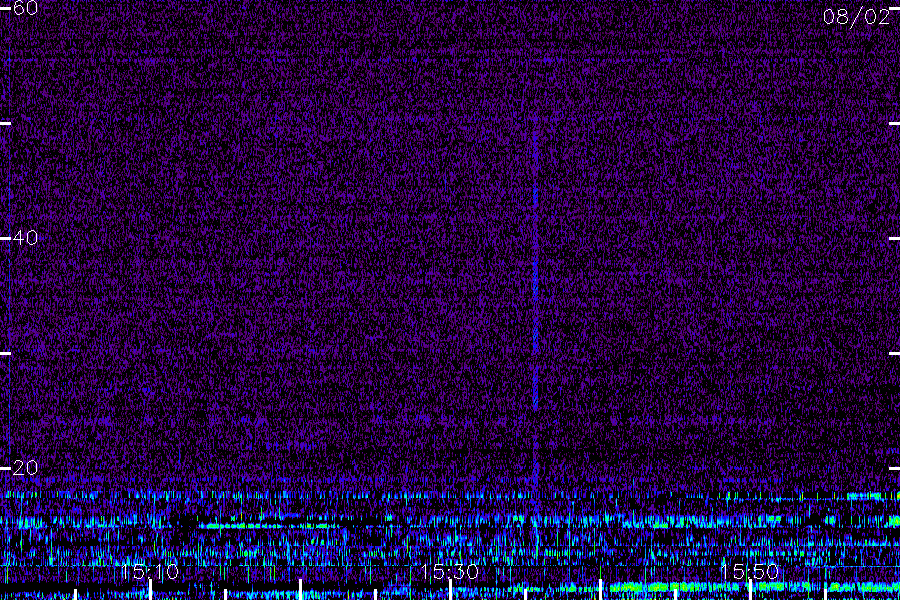Click the 15:30 time label

(450, 572)
